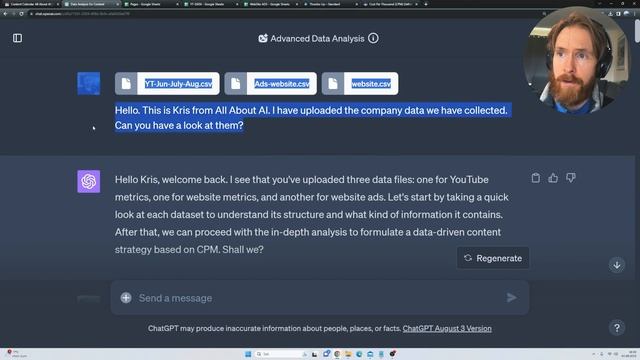Image resolution: width=640 pixels, height=360 pixels.
Task: Open the OBS recorder taskbar icon
Action: point(392,354)
